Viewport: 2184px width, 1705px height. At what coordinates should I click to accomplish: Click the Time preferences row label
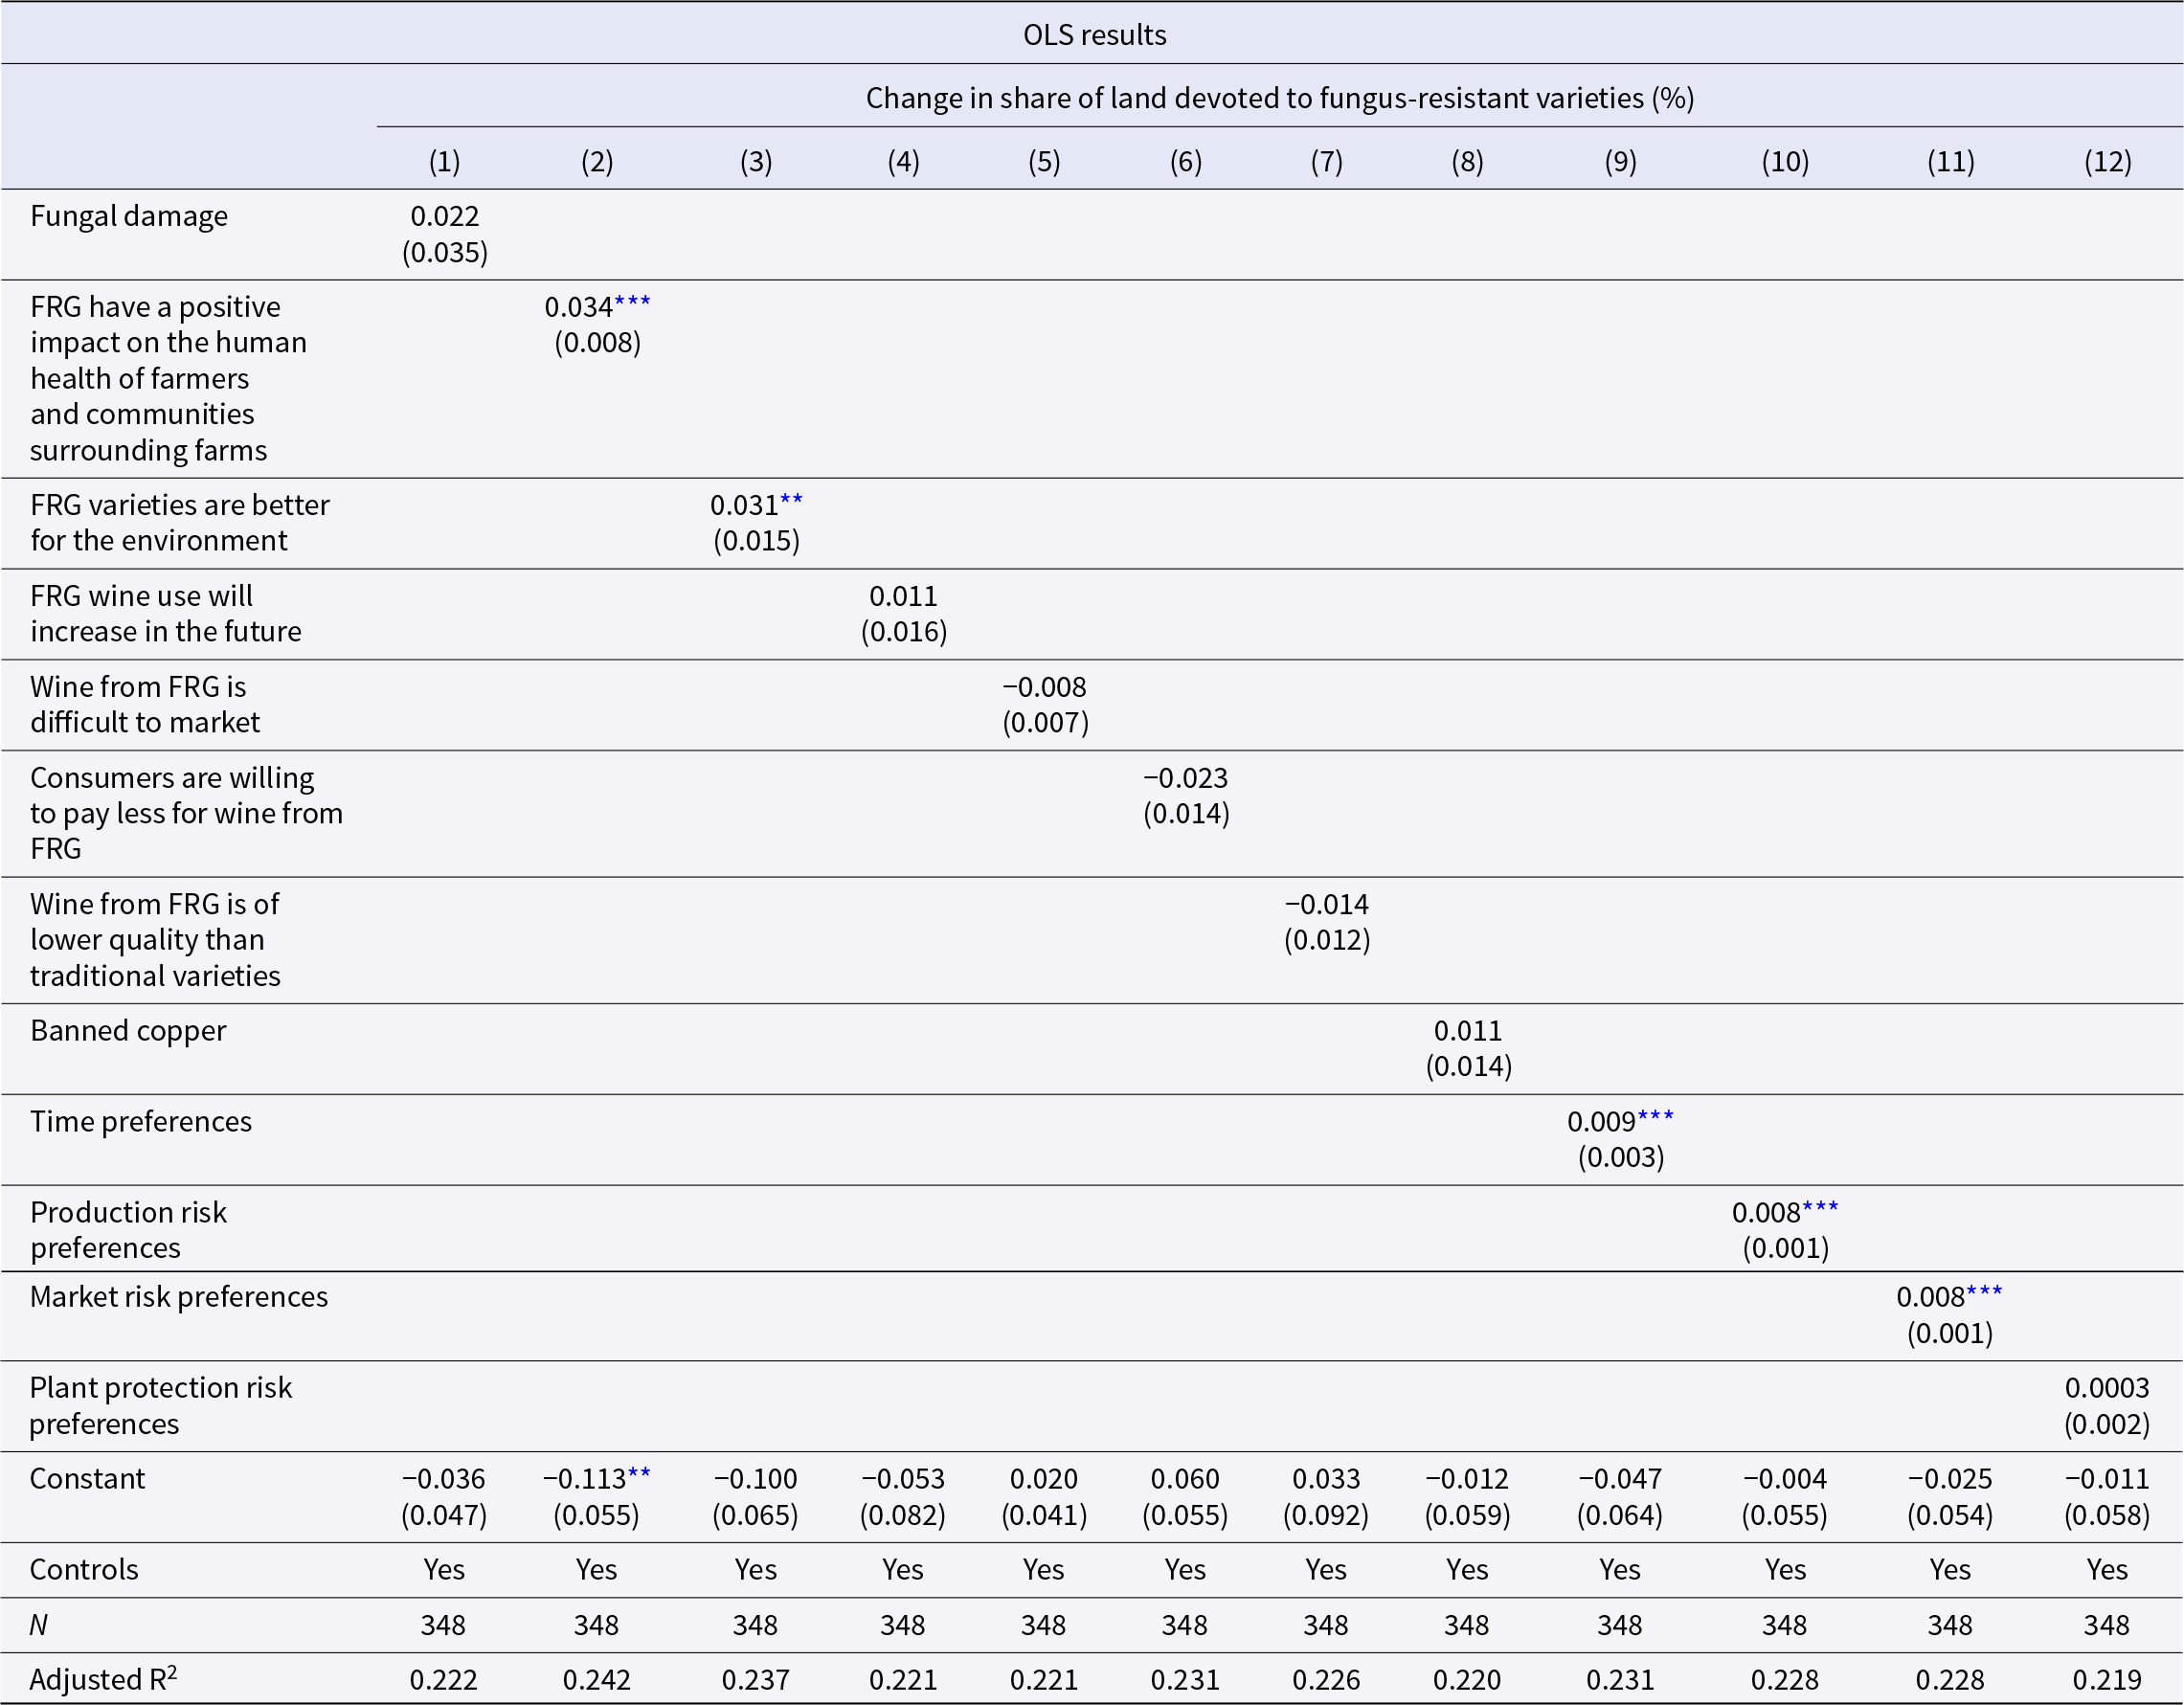(141, 1122)
